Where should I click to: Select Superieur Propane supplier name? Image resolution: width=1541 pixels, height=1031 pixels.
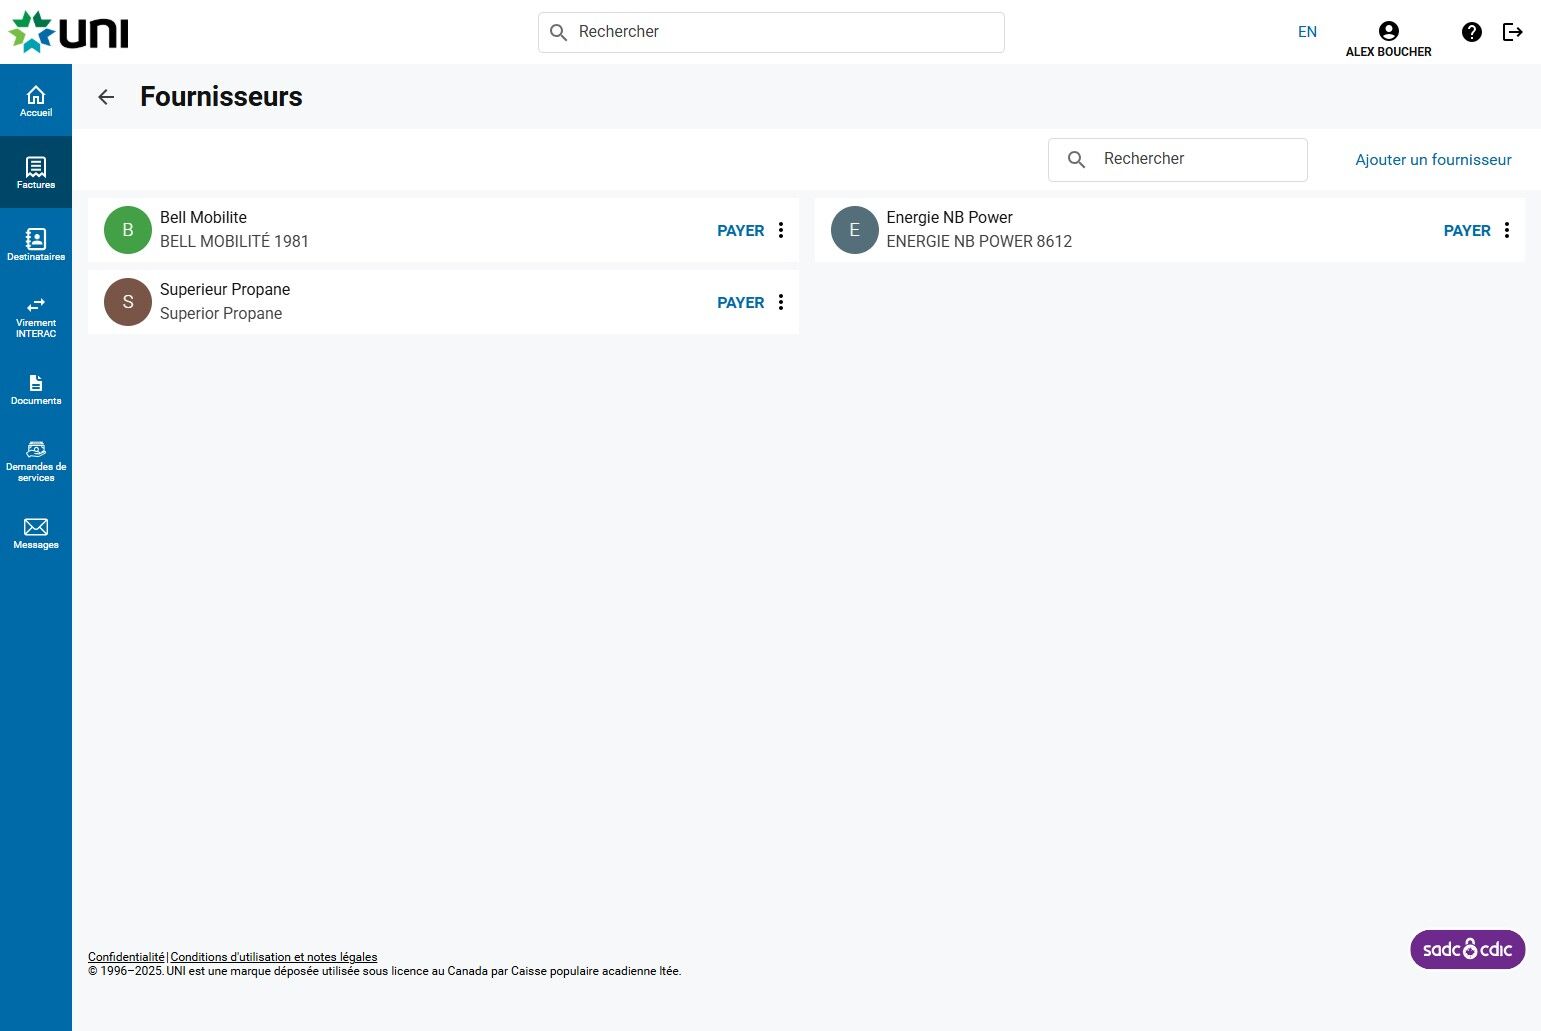[x=225, y=290]
